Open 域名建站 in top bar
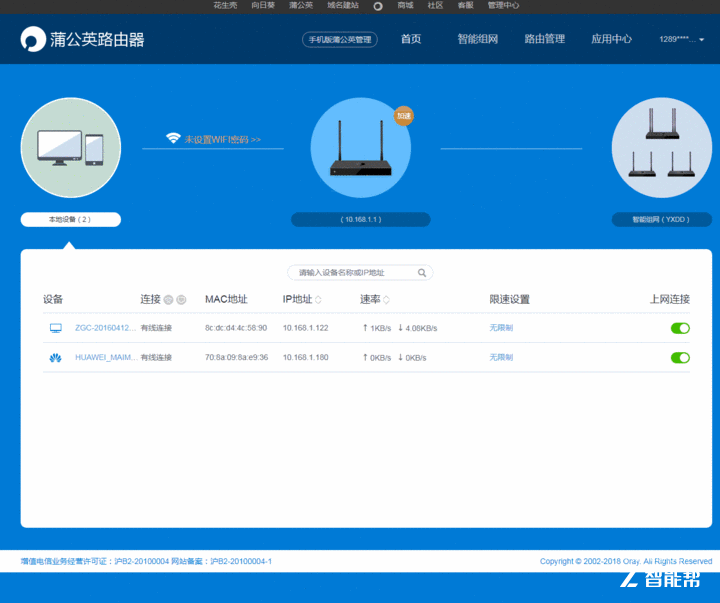The width and height of the screenshot is (720, 603). 343,6
